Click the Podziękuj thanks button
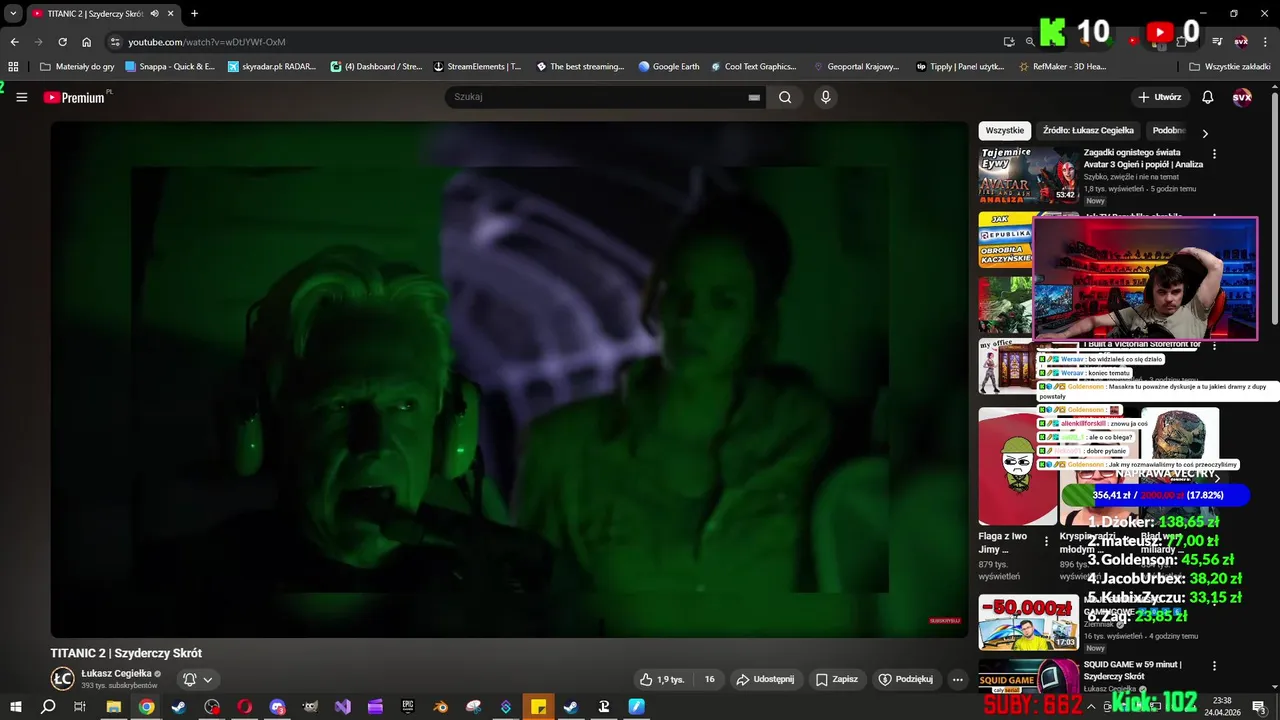Screen dimensions: 1280x720 (905, 679)
